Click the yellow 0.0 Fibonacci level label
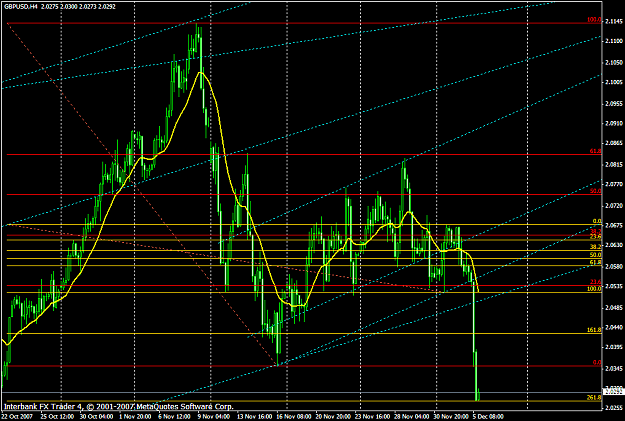This screenshot has width=625, height=421. pos(597,221)
